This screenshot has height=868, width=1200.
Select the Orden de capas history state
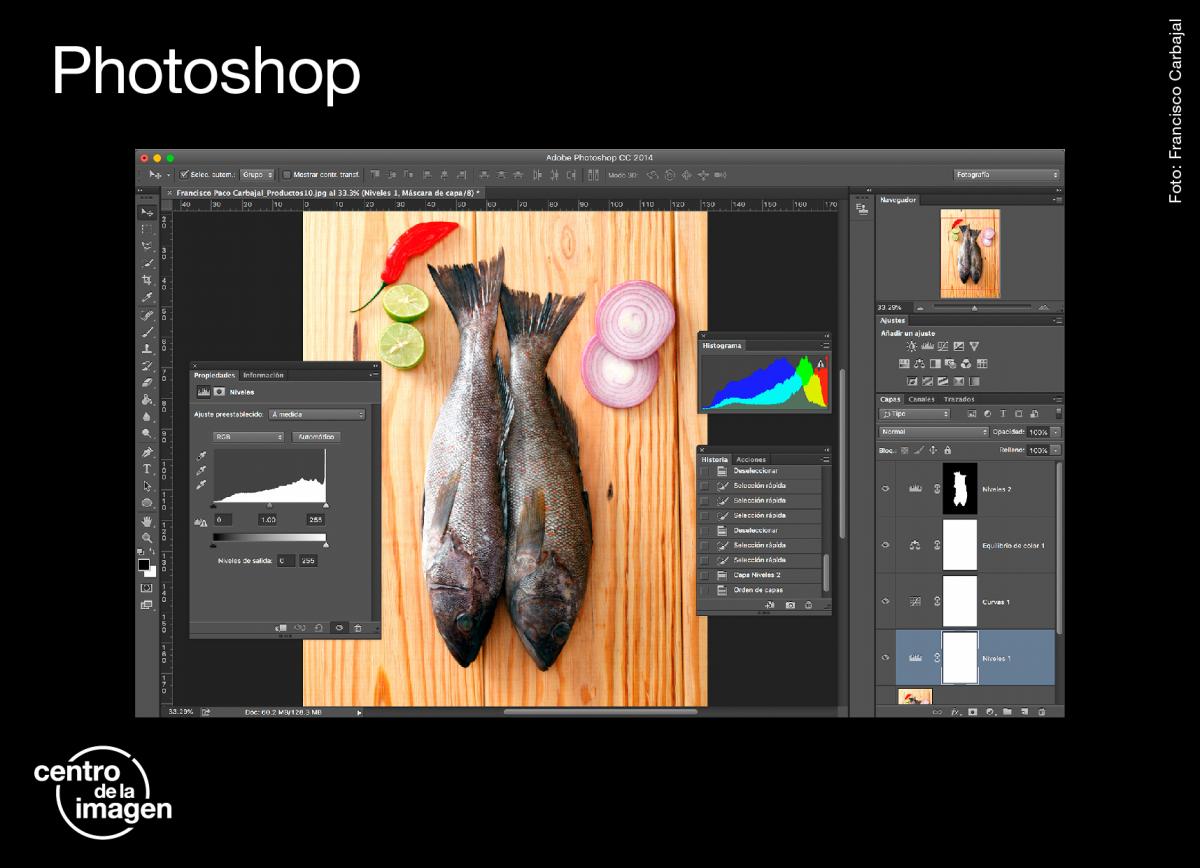759,590
